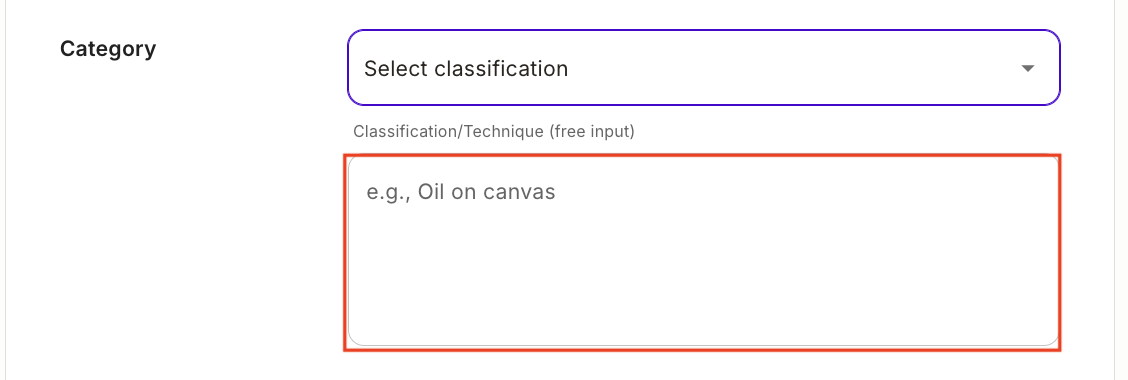1128x380 pixels.
Task: Open the Select classification dropdown
Action: (704, 68)
